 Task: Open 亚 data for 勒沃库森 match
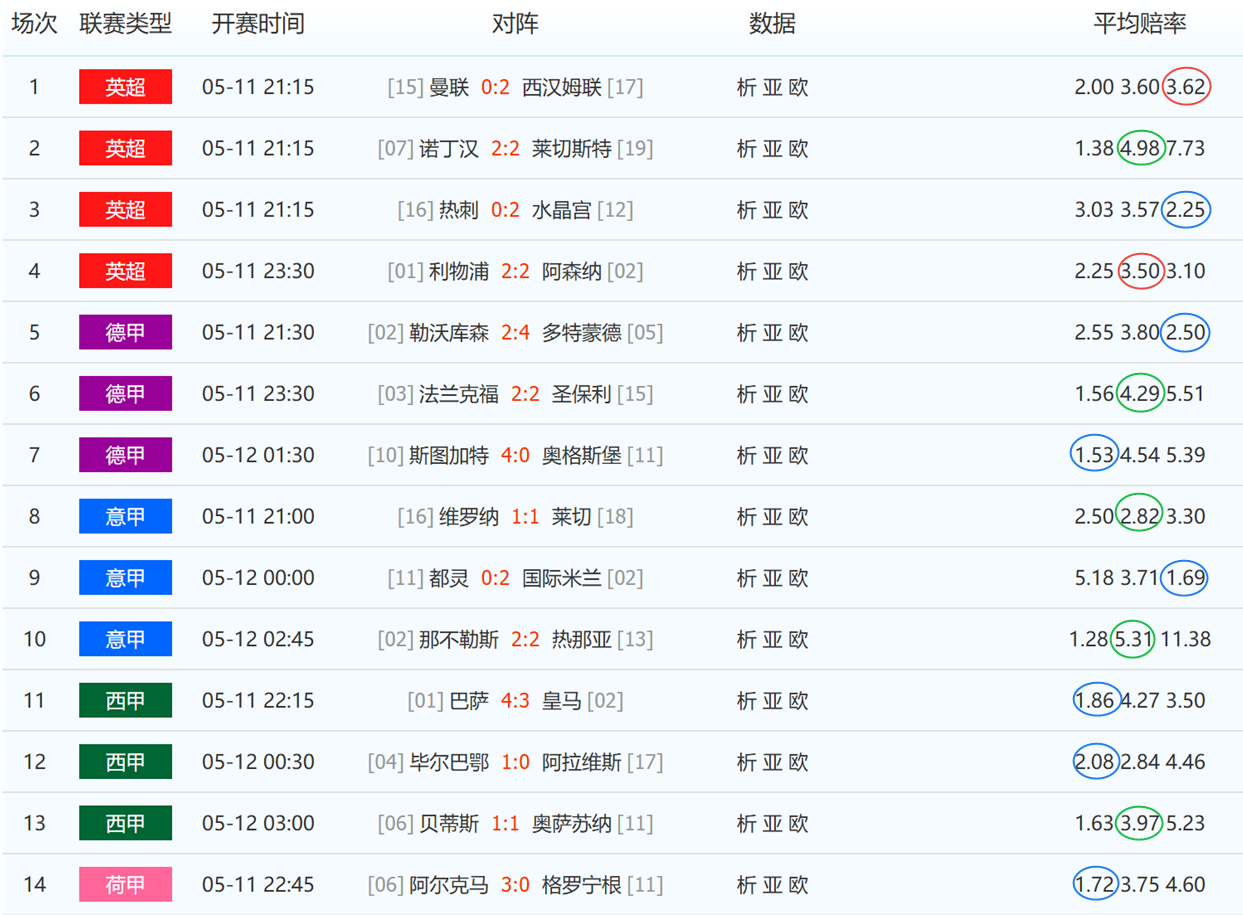[772, 333]
